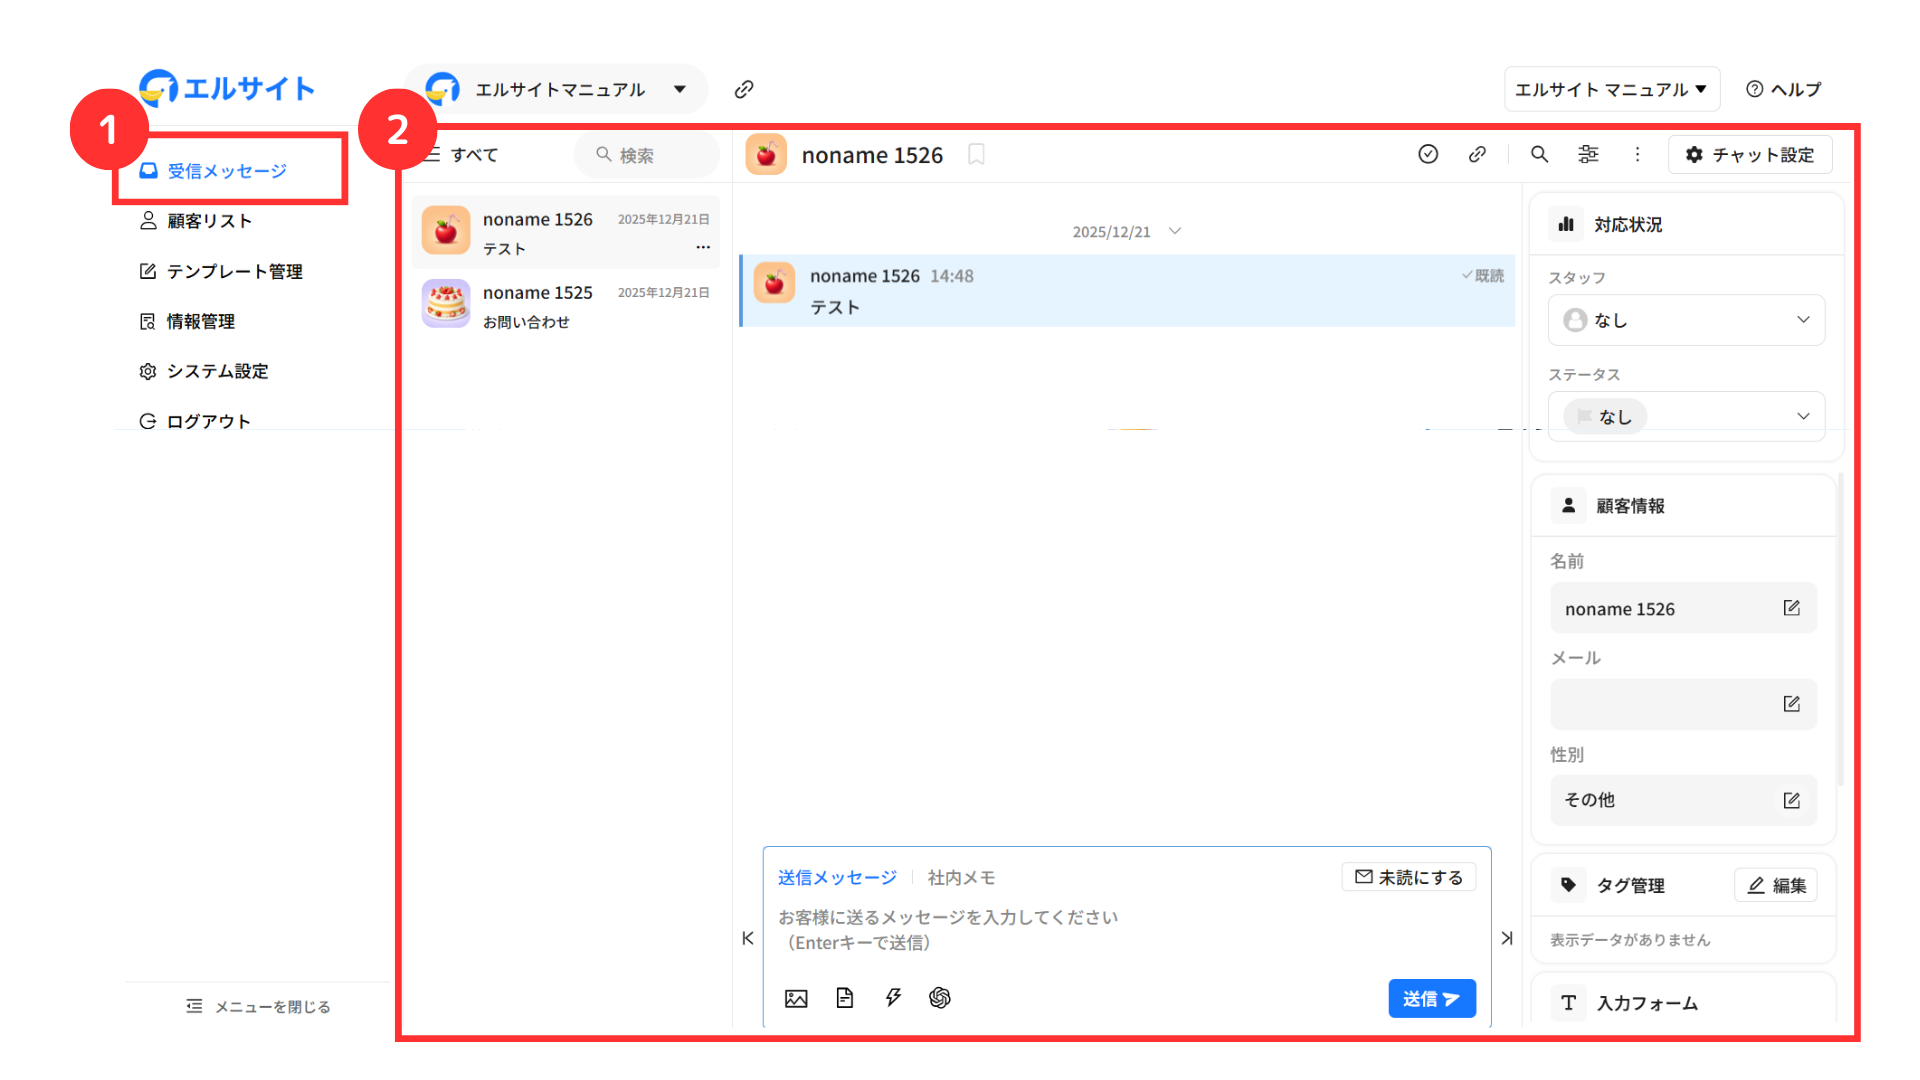Click the image attachment icon in composer

point(796,998)
